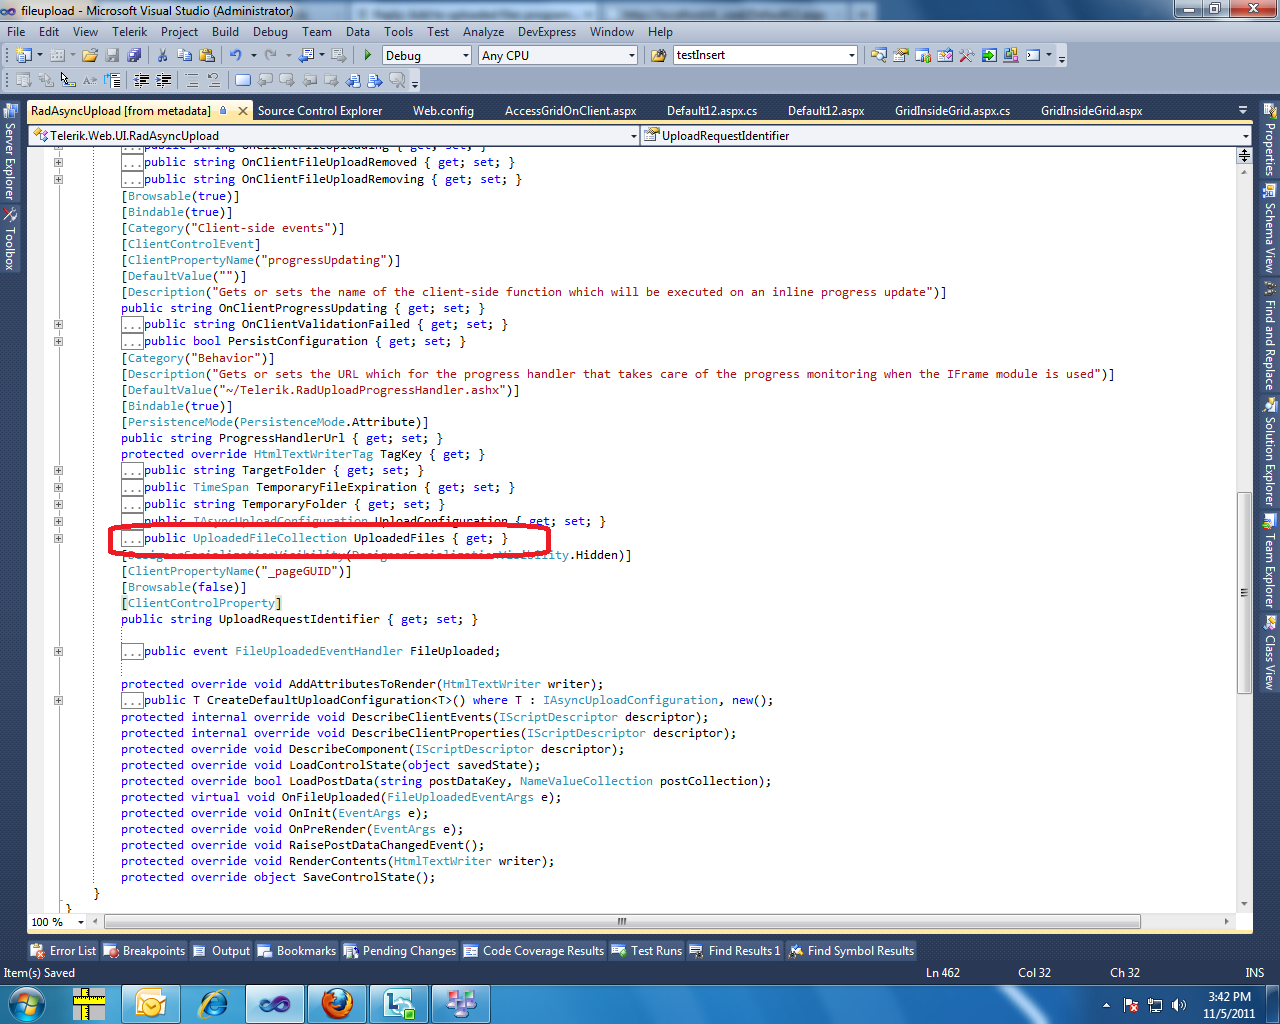
Task: Open the Any CPU platform dropdown
Action: 557,55
